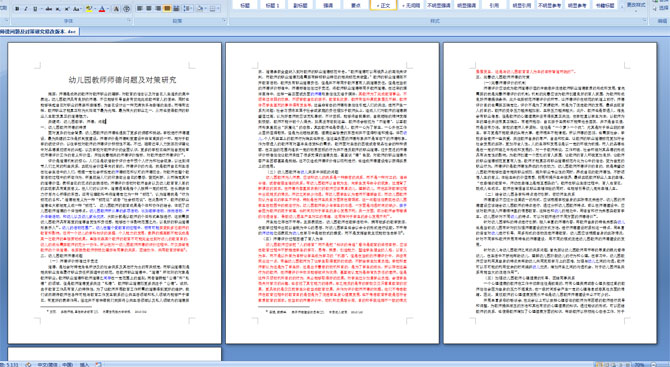
Task: Apply the 无间隔 style
Action: pyautogui.click(x=411, y=5)
